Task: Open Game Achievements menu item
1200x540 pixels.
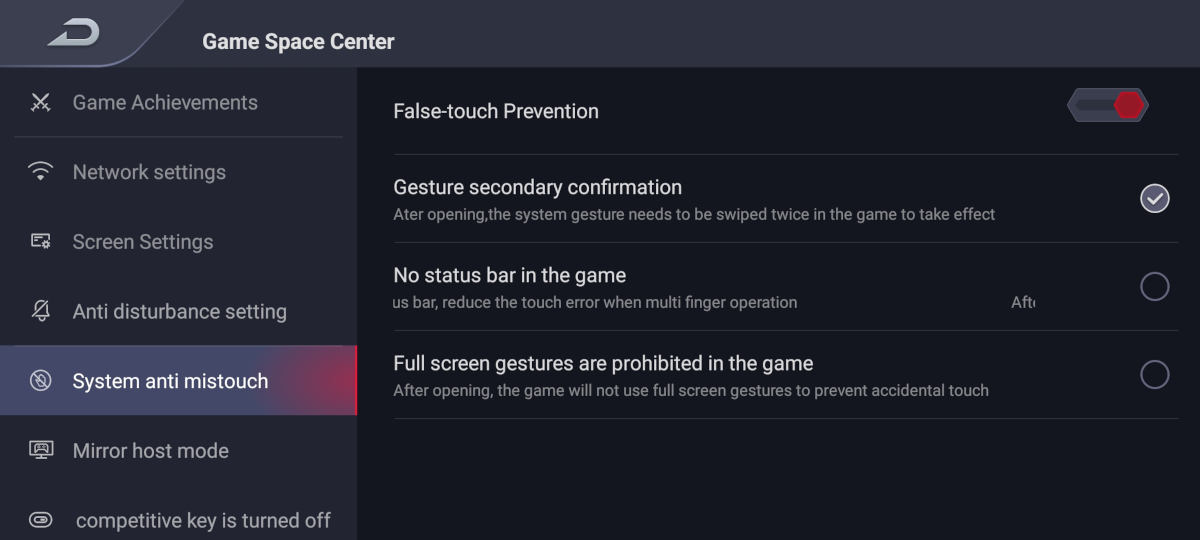Action: [x=165, y=102]
